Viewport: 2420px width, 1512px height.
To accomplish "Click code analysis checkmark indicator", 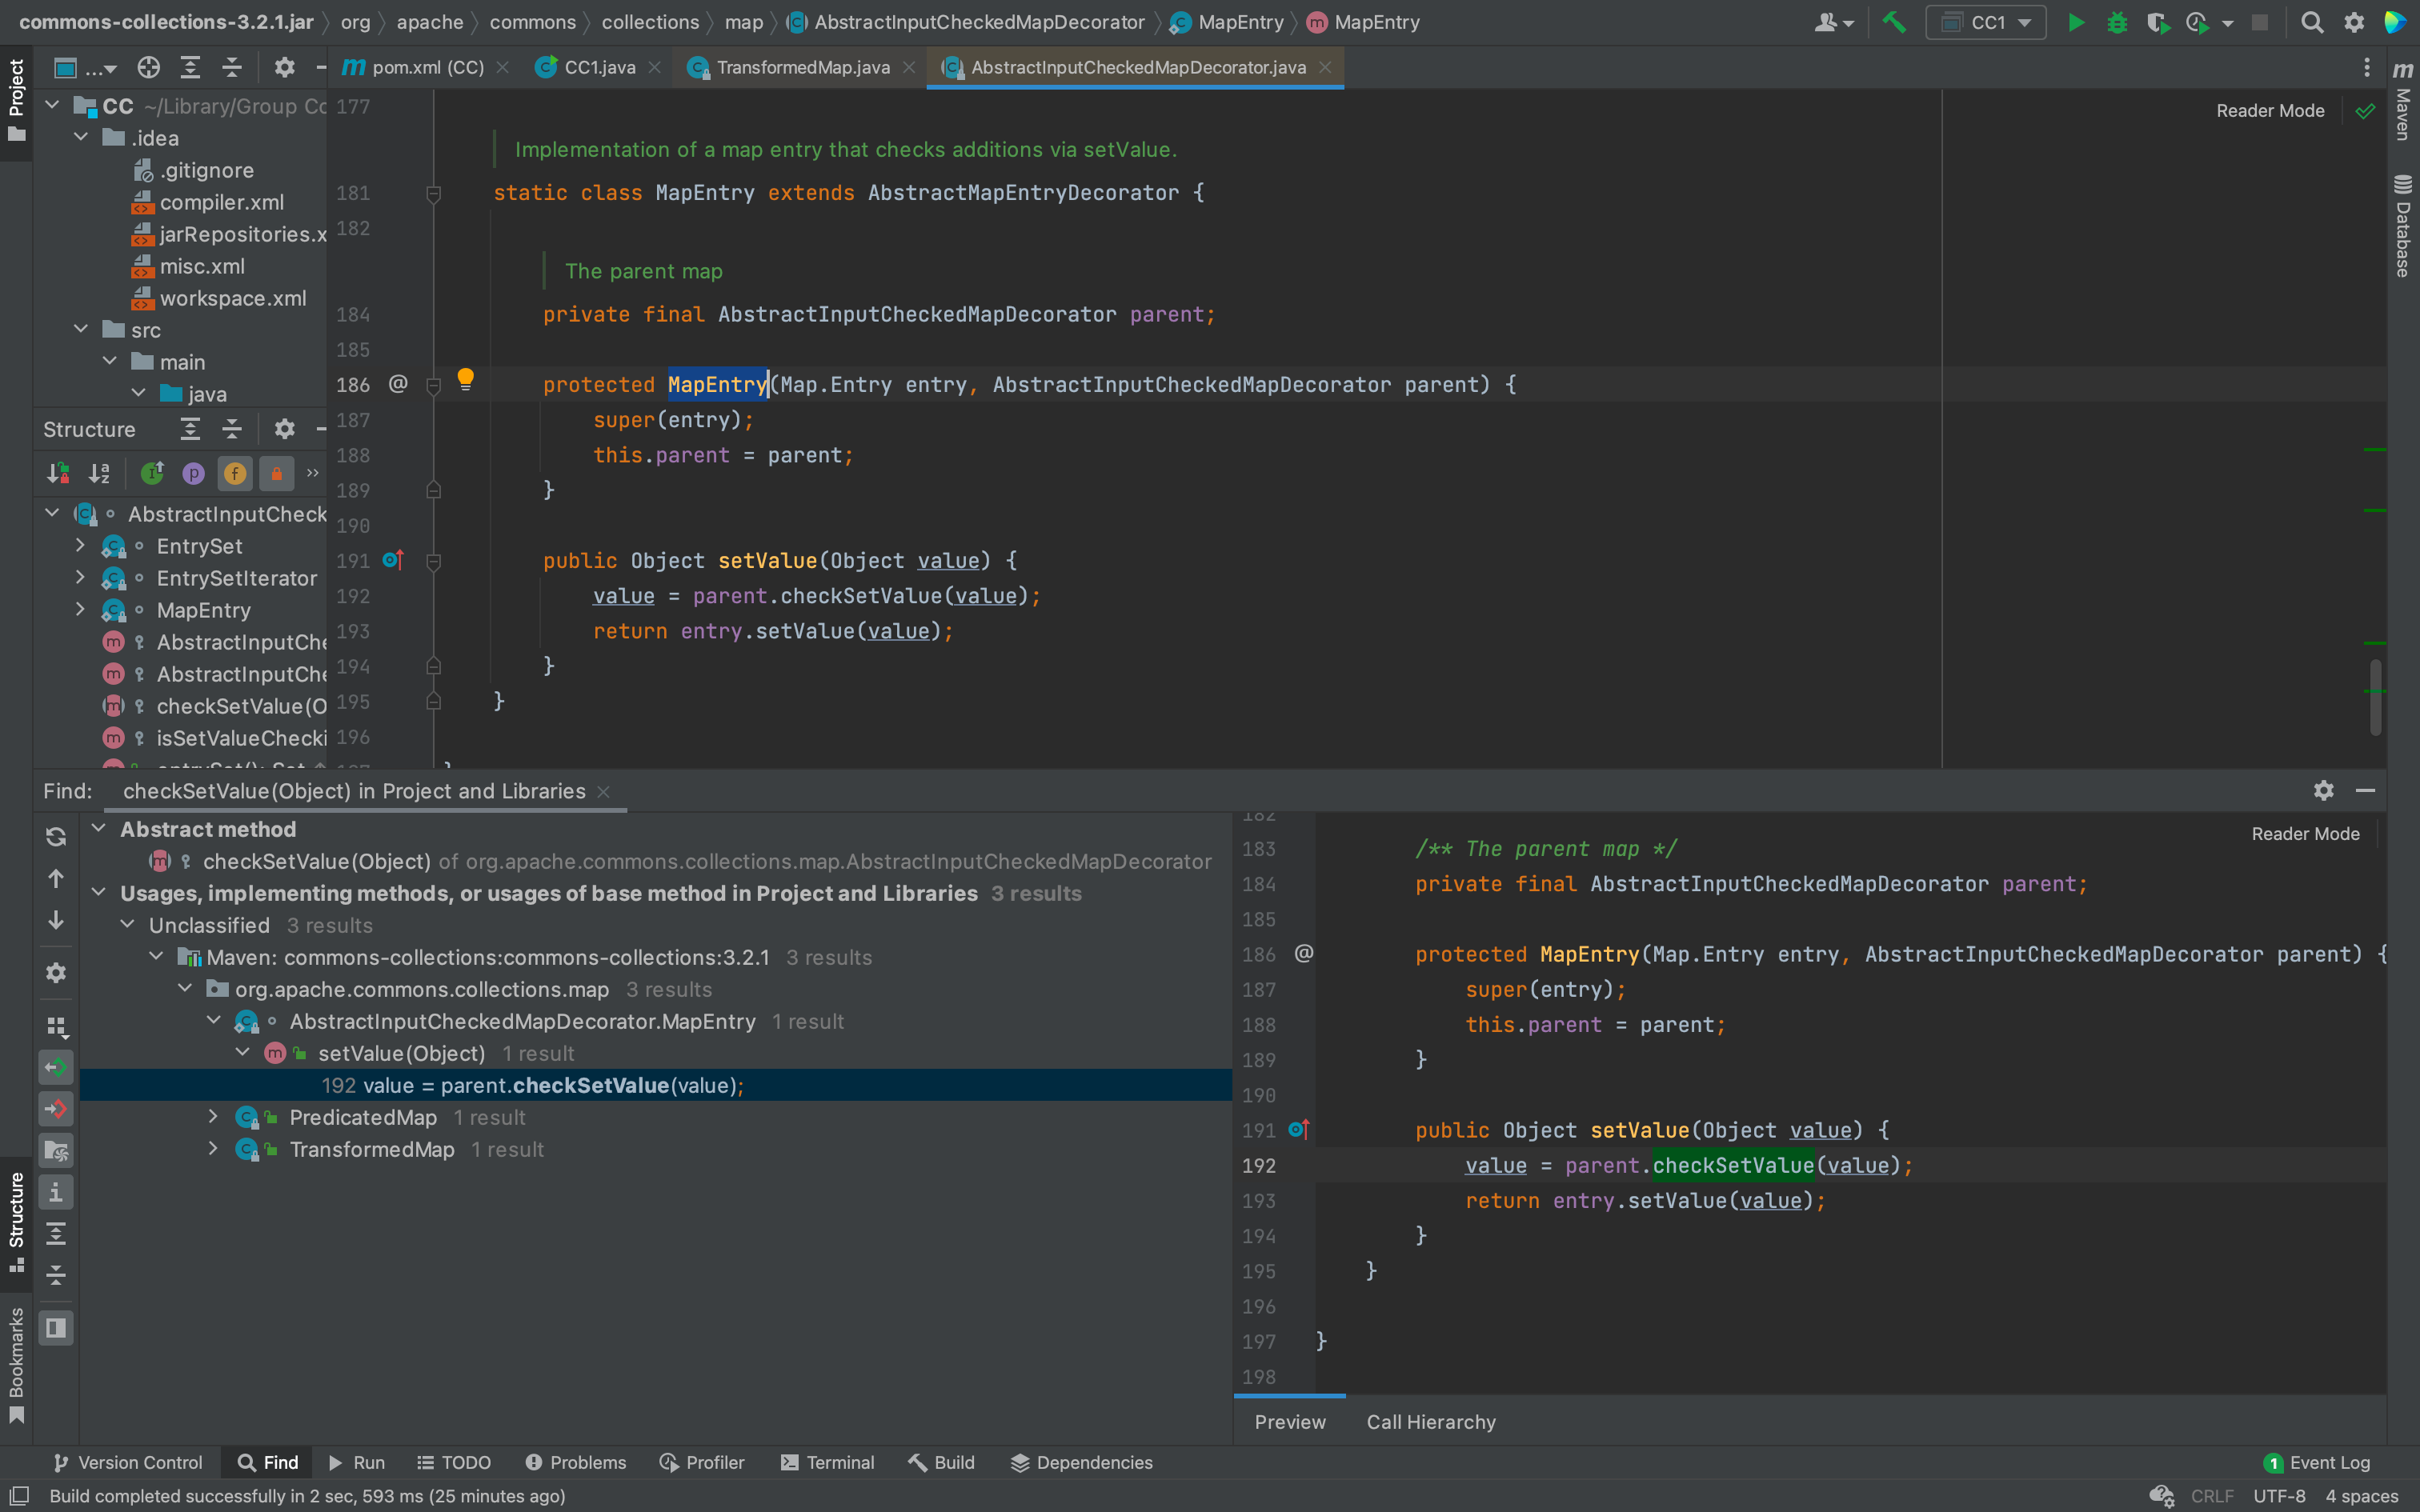I will [x=2365, y=111].
